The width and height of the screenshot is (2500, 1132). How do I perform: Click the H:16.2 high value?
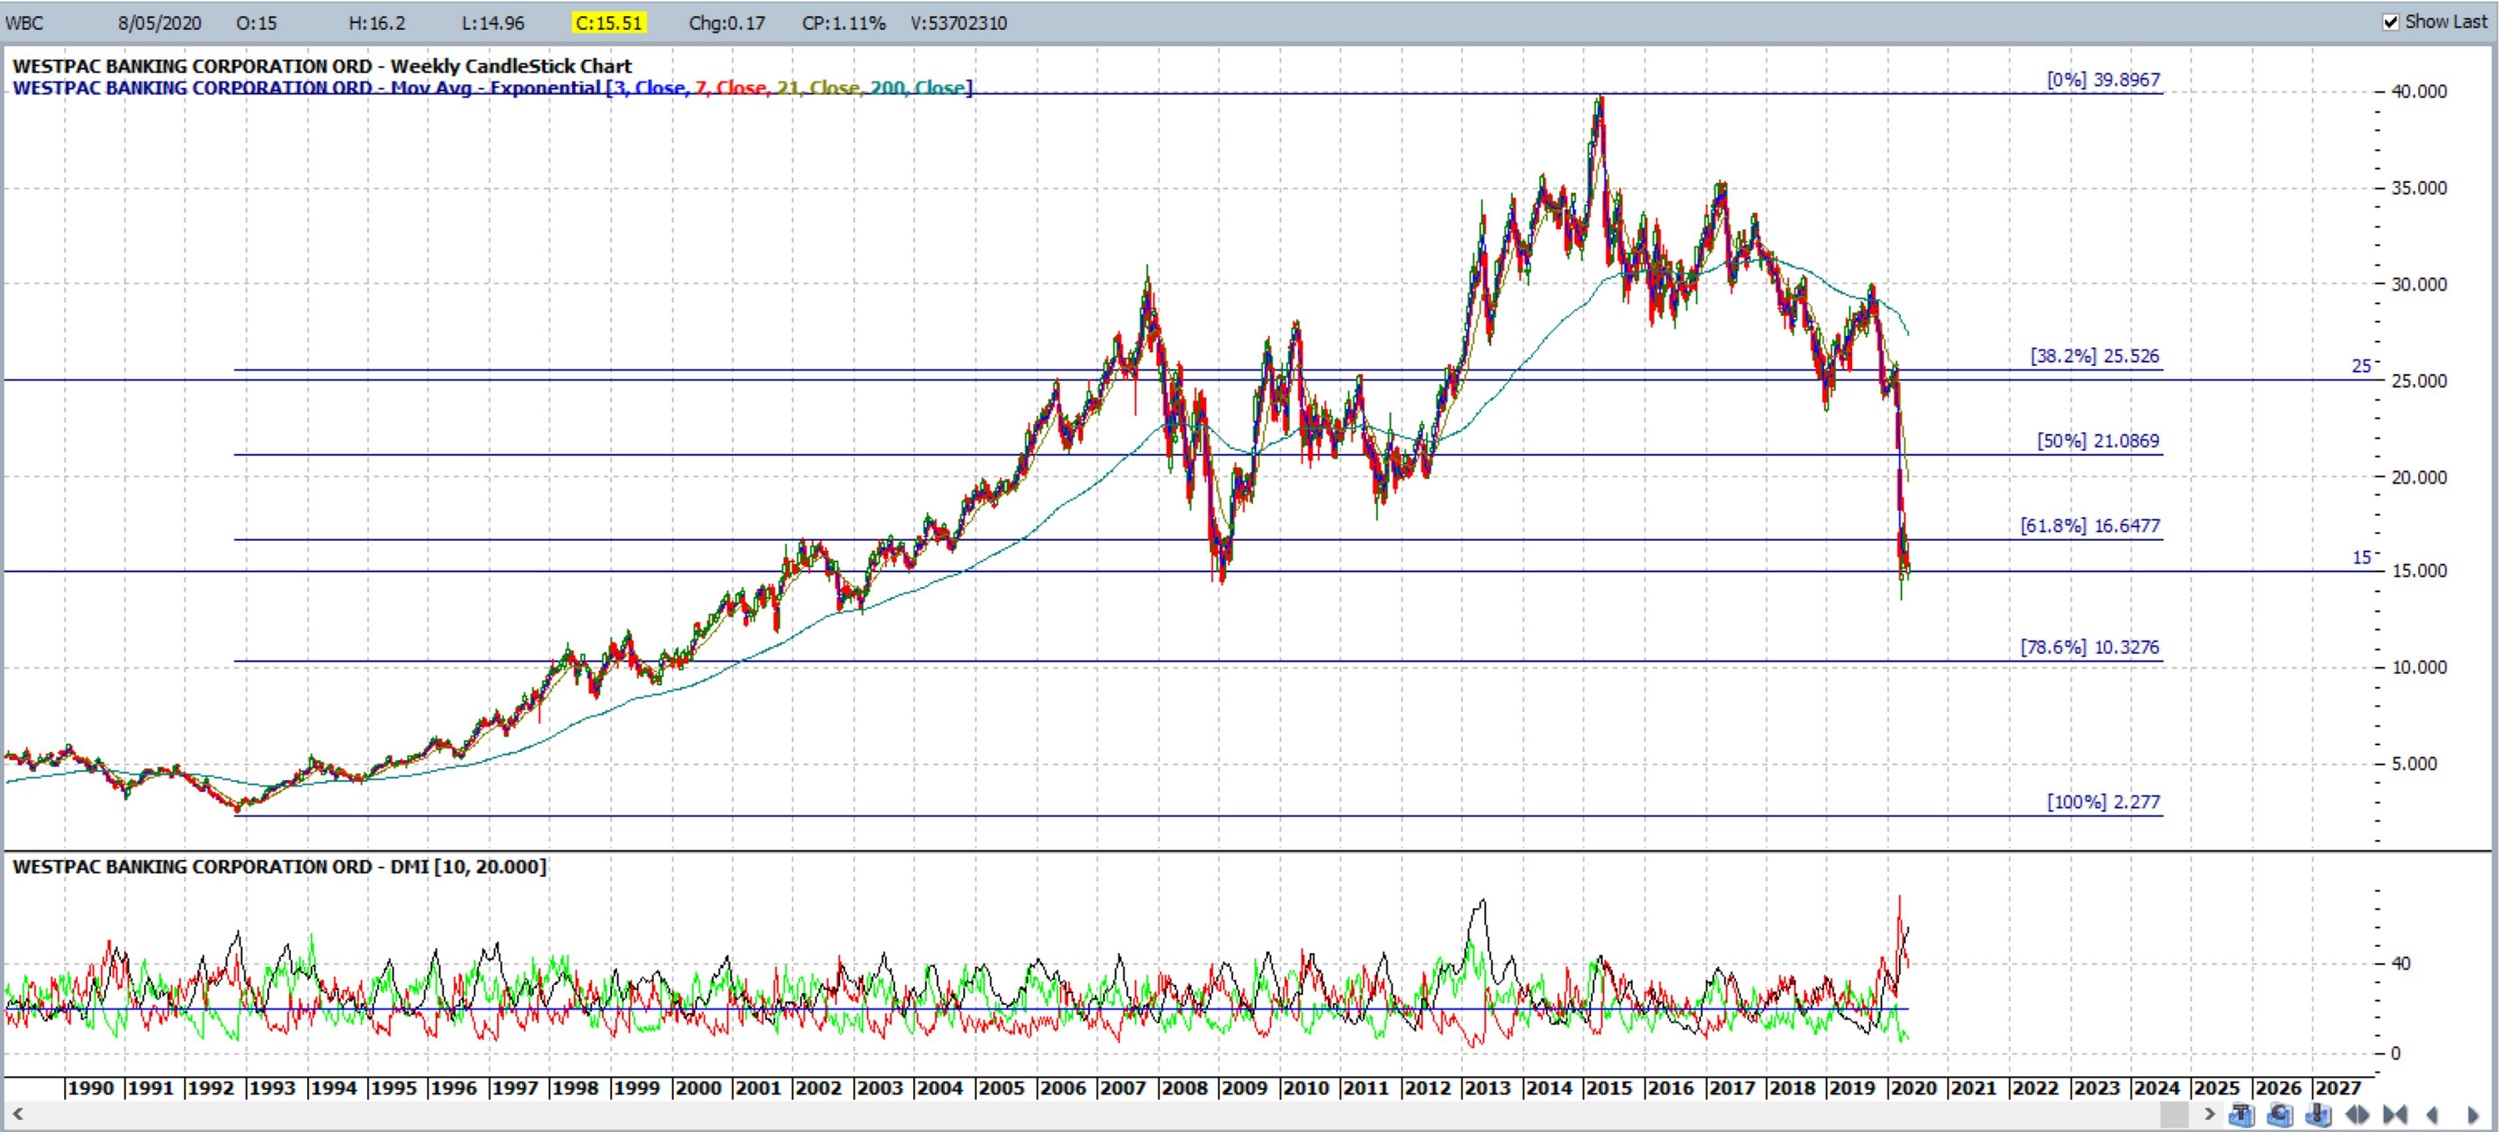tap(377, 23)
